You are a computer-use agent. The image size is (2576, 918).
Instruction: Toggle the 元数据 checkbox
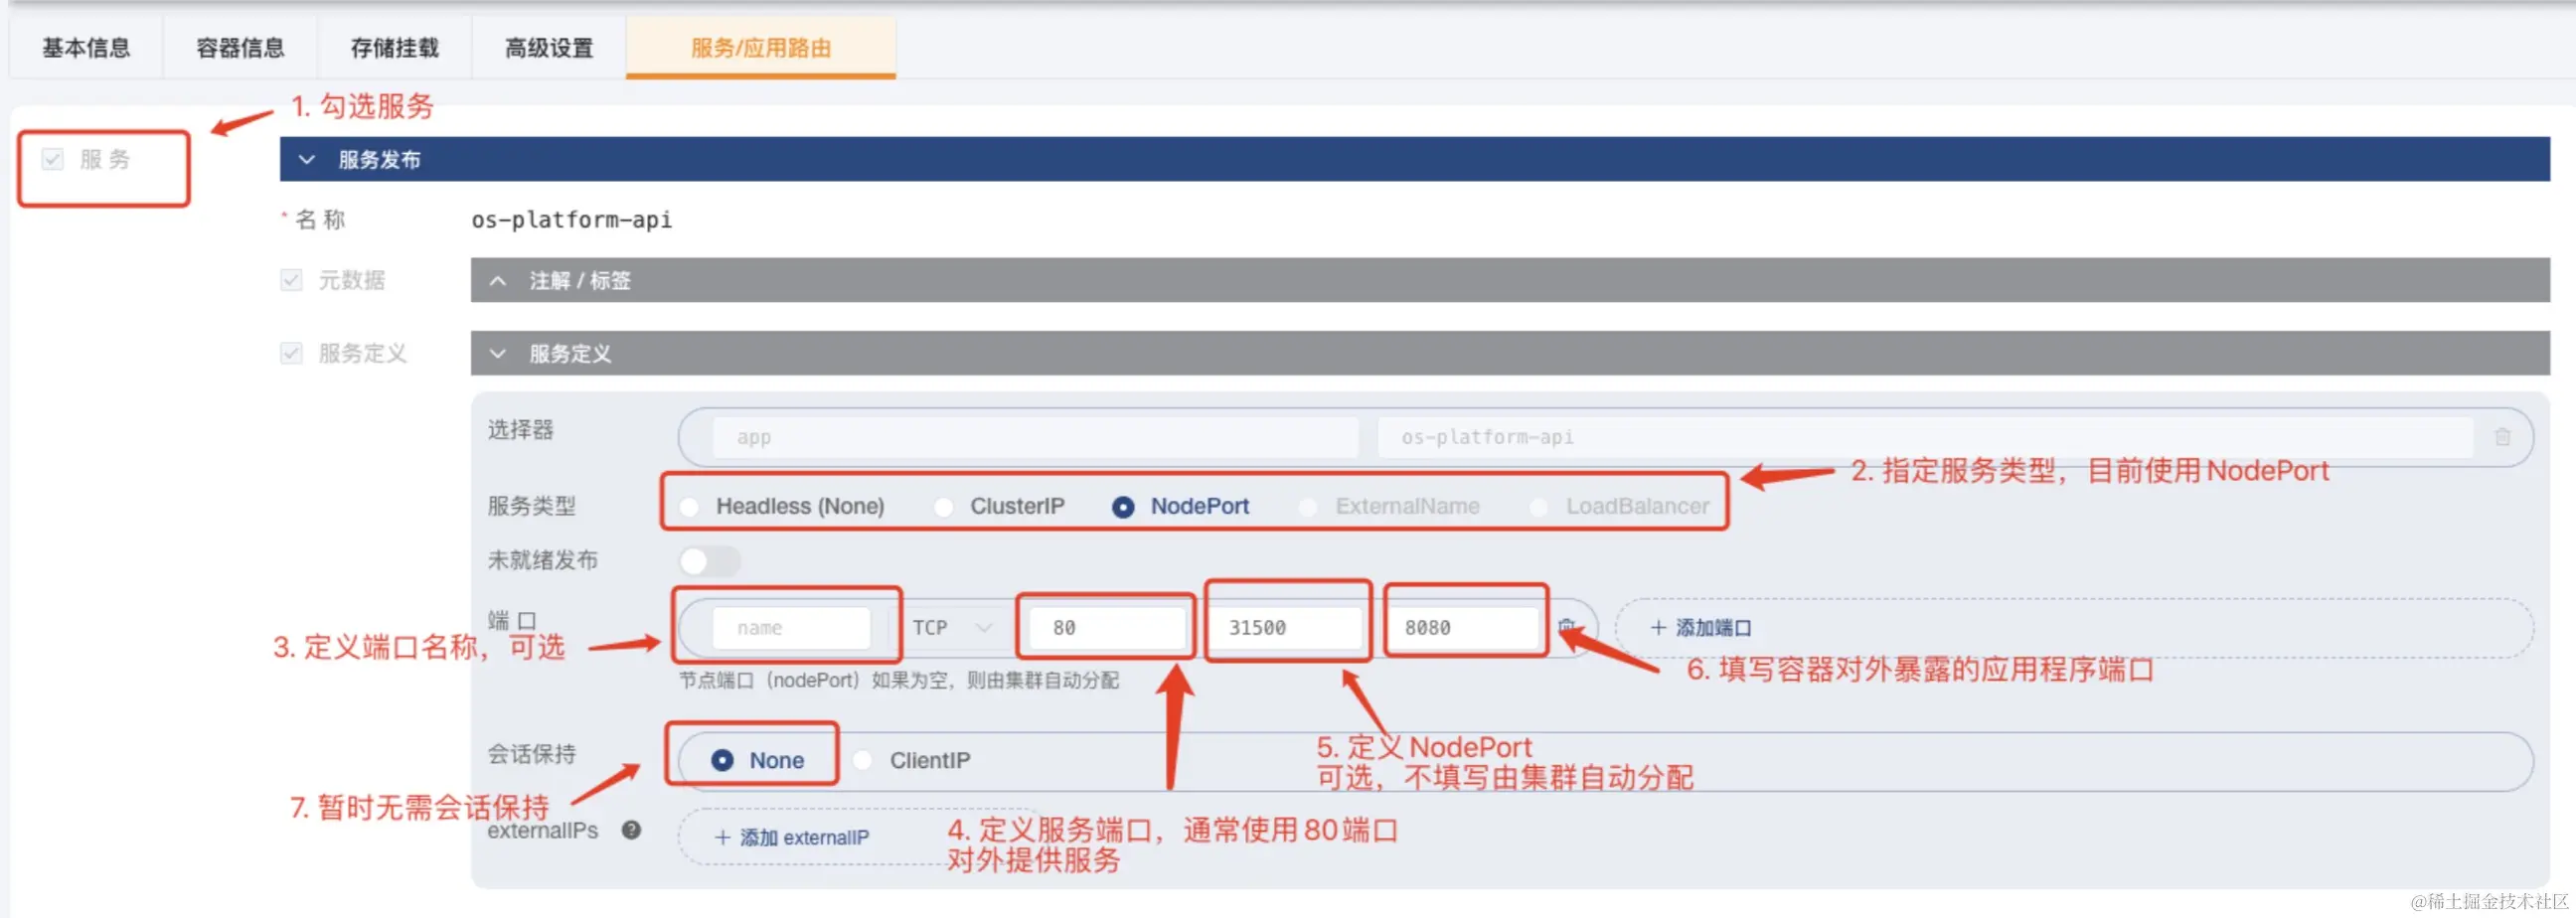291,280
